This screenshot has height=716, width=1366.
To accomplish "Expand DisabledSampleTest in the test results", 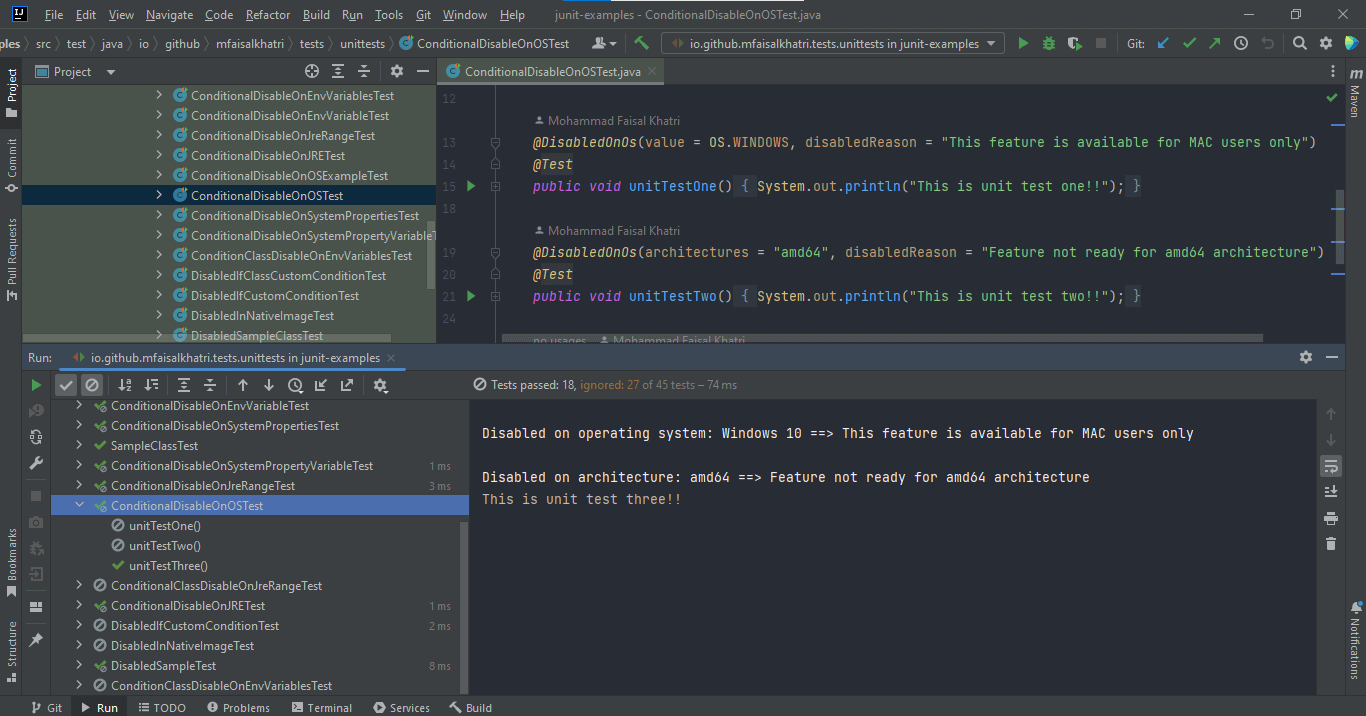I will point(80,666).
